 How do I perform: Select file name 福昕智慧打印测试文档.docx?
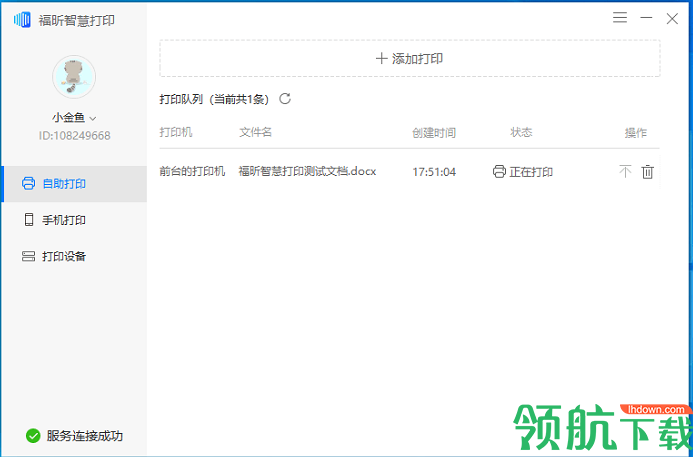(307, 171)
